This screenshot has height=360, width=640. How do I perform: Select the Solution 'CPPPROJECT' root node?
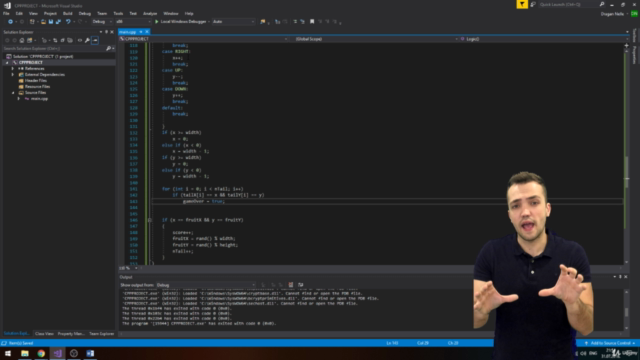(42, 57)
